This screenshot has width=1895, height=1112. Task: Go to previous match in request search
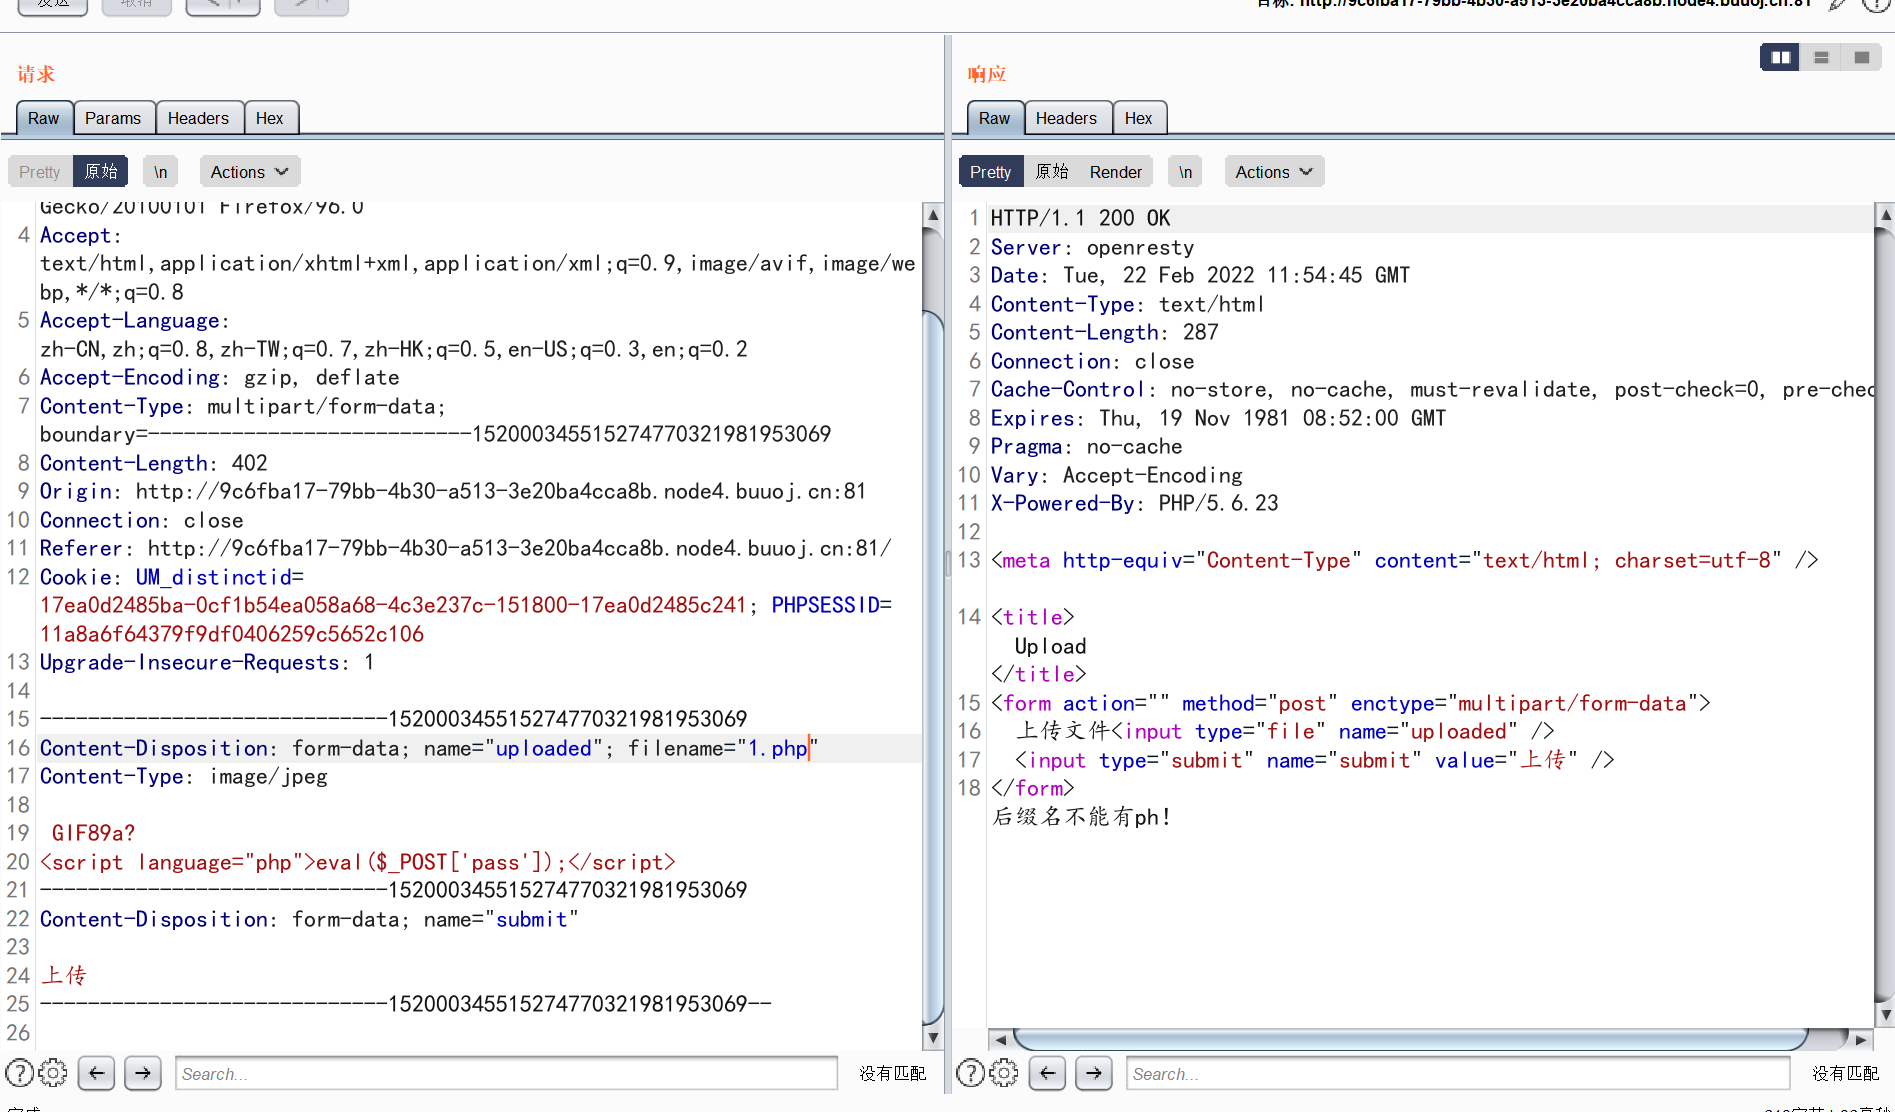tap(96, 1073)
